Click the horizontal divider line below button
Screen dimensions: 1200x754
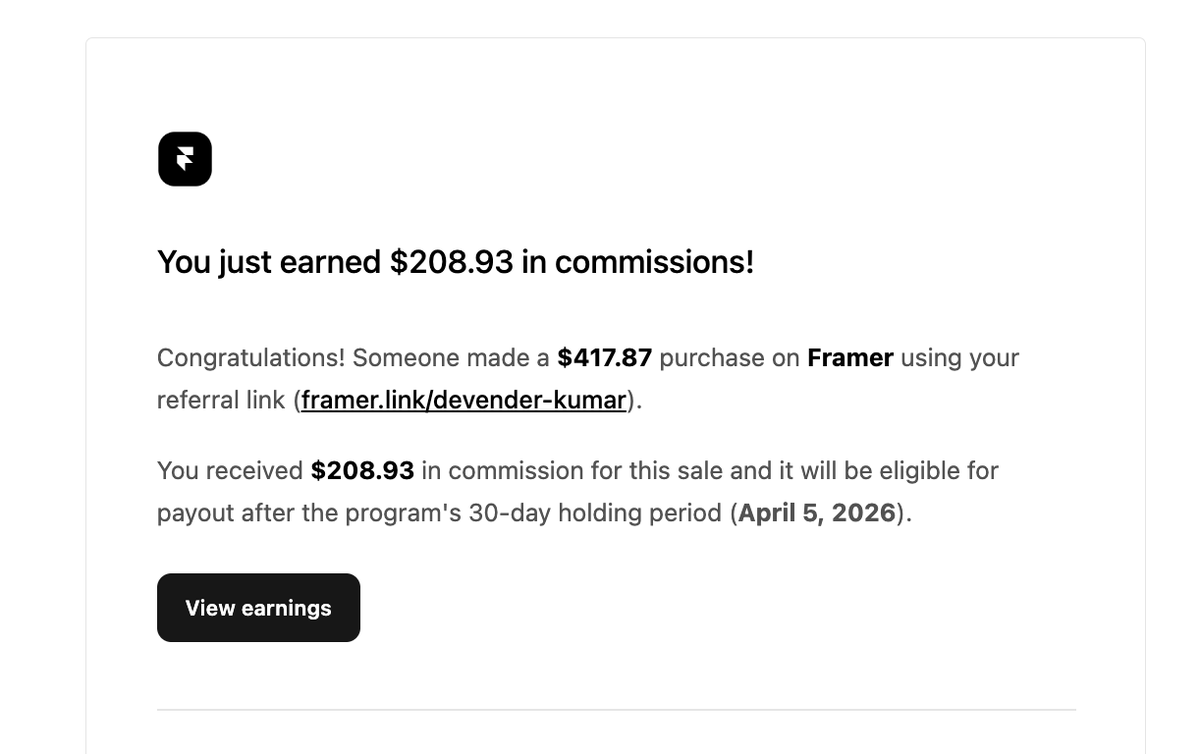tap(616, 710)
